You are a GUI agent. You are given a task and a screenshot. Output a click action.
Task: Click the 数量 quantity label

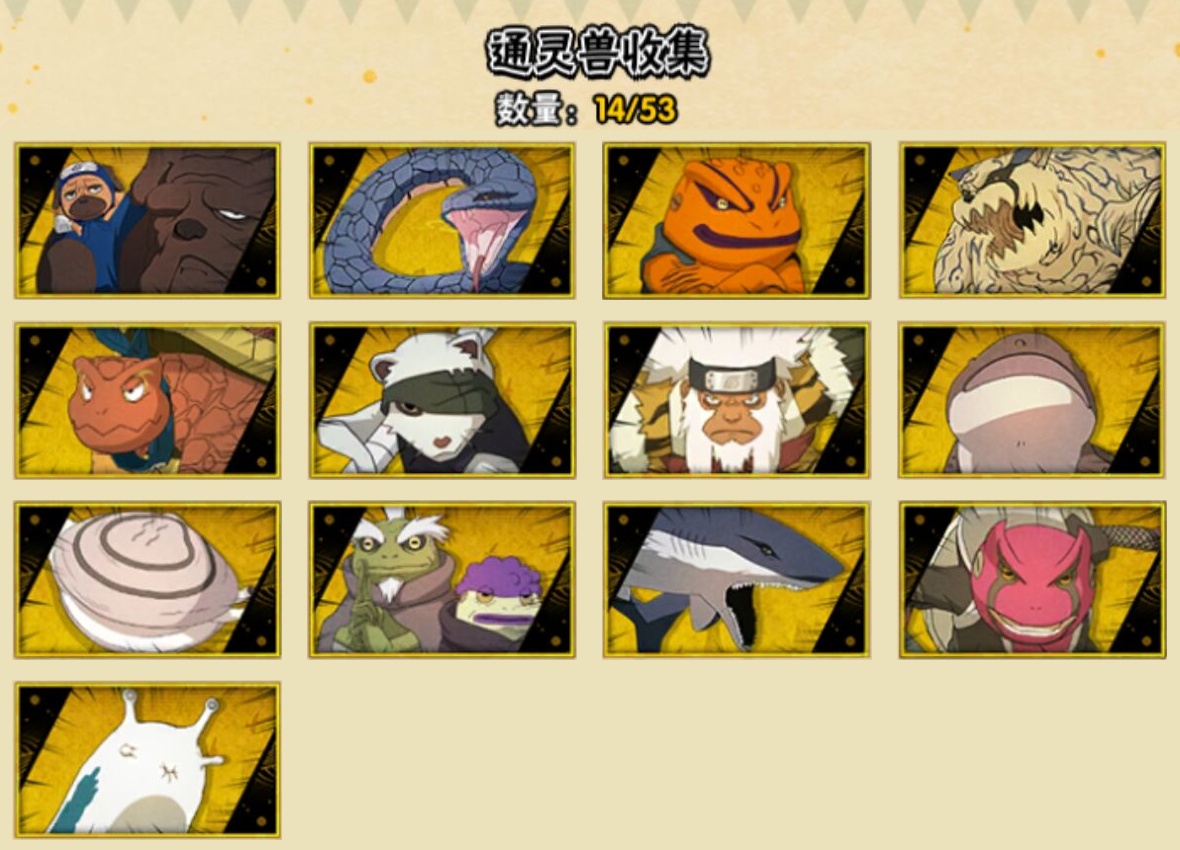[x=531, y=110]
